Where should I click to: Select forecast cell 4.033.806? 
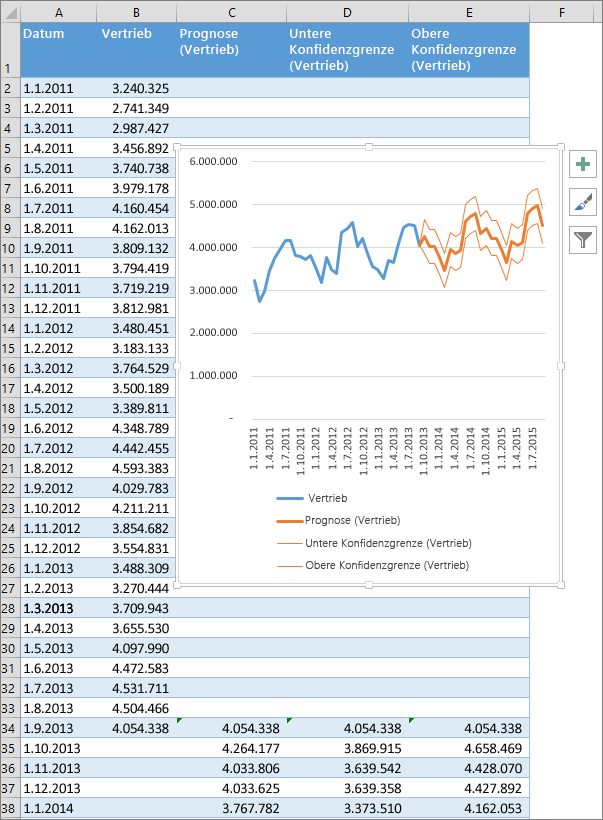pyautogui.click(x=232, y=768)
